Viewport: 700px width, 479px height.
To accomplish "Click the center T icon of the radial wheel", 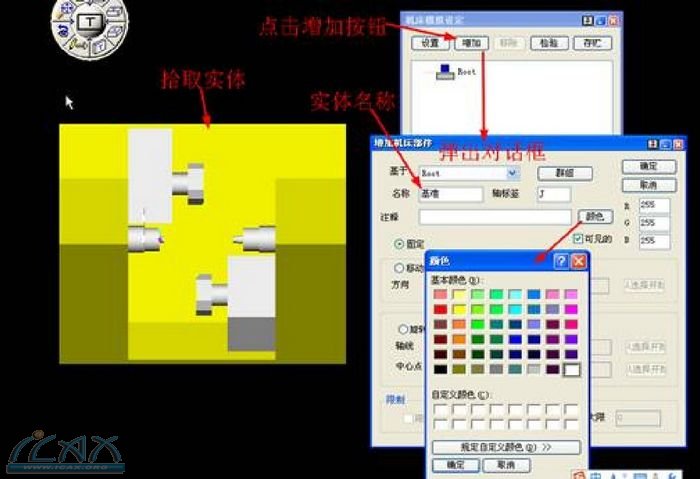I will point(90,22).
